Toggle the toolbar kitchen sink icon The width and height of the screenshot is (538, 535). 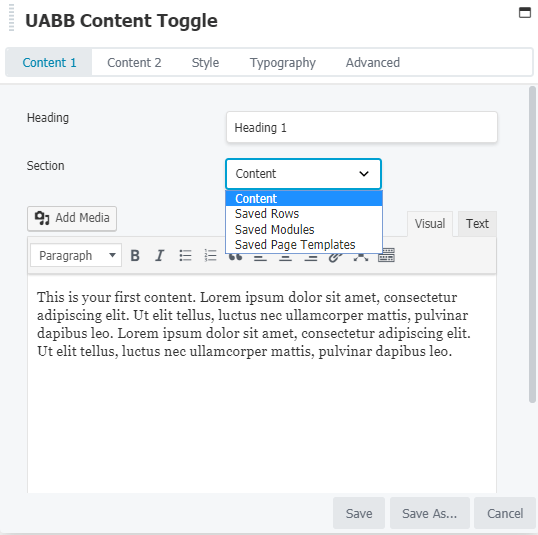pyautogui.click(x=386, y=256)
